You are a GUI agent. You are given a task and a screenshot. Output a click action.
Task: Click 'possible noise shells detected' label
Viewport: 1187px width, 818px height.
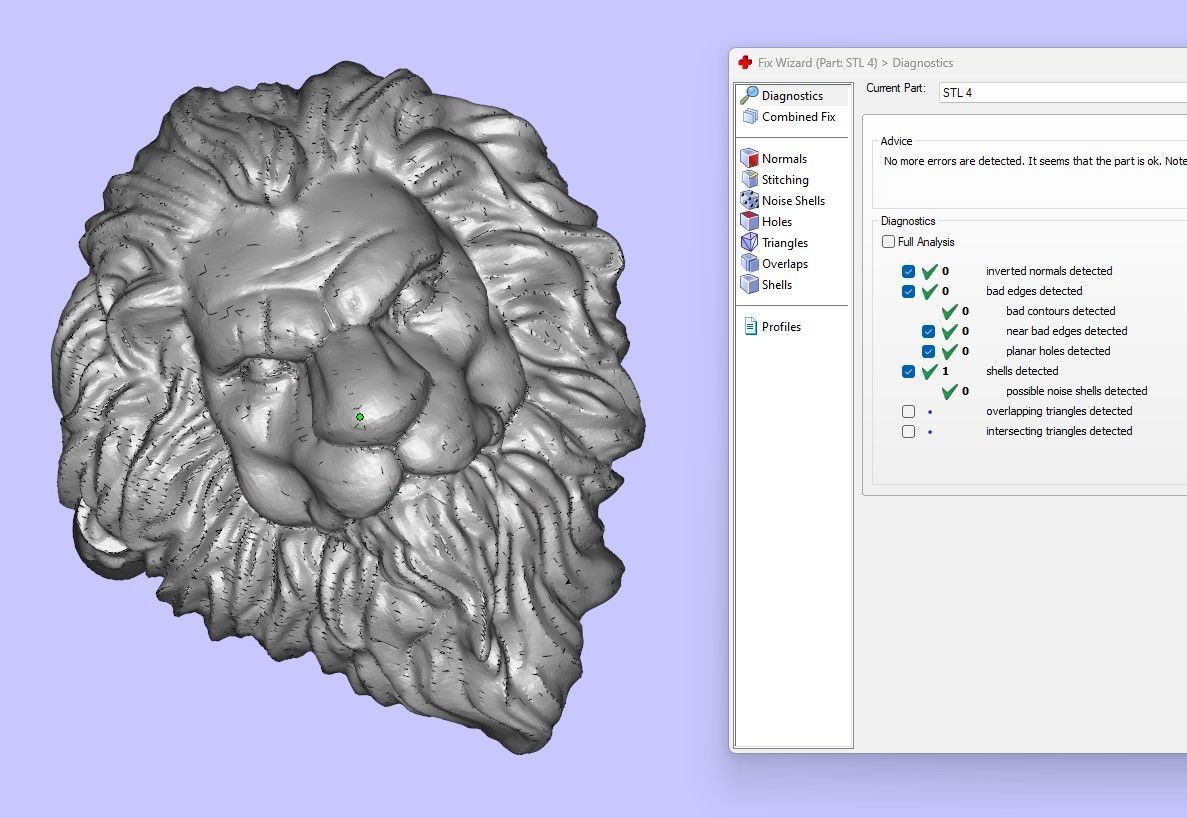click(1076, 391)
